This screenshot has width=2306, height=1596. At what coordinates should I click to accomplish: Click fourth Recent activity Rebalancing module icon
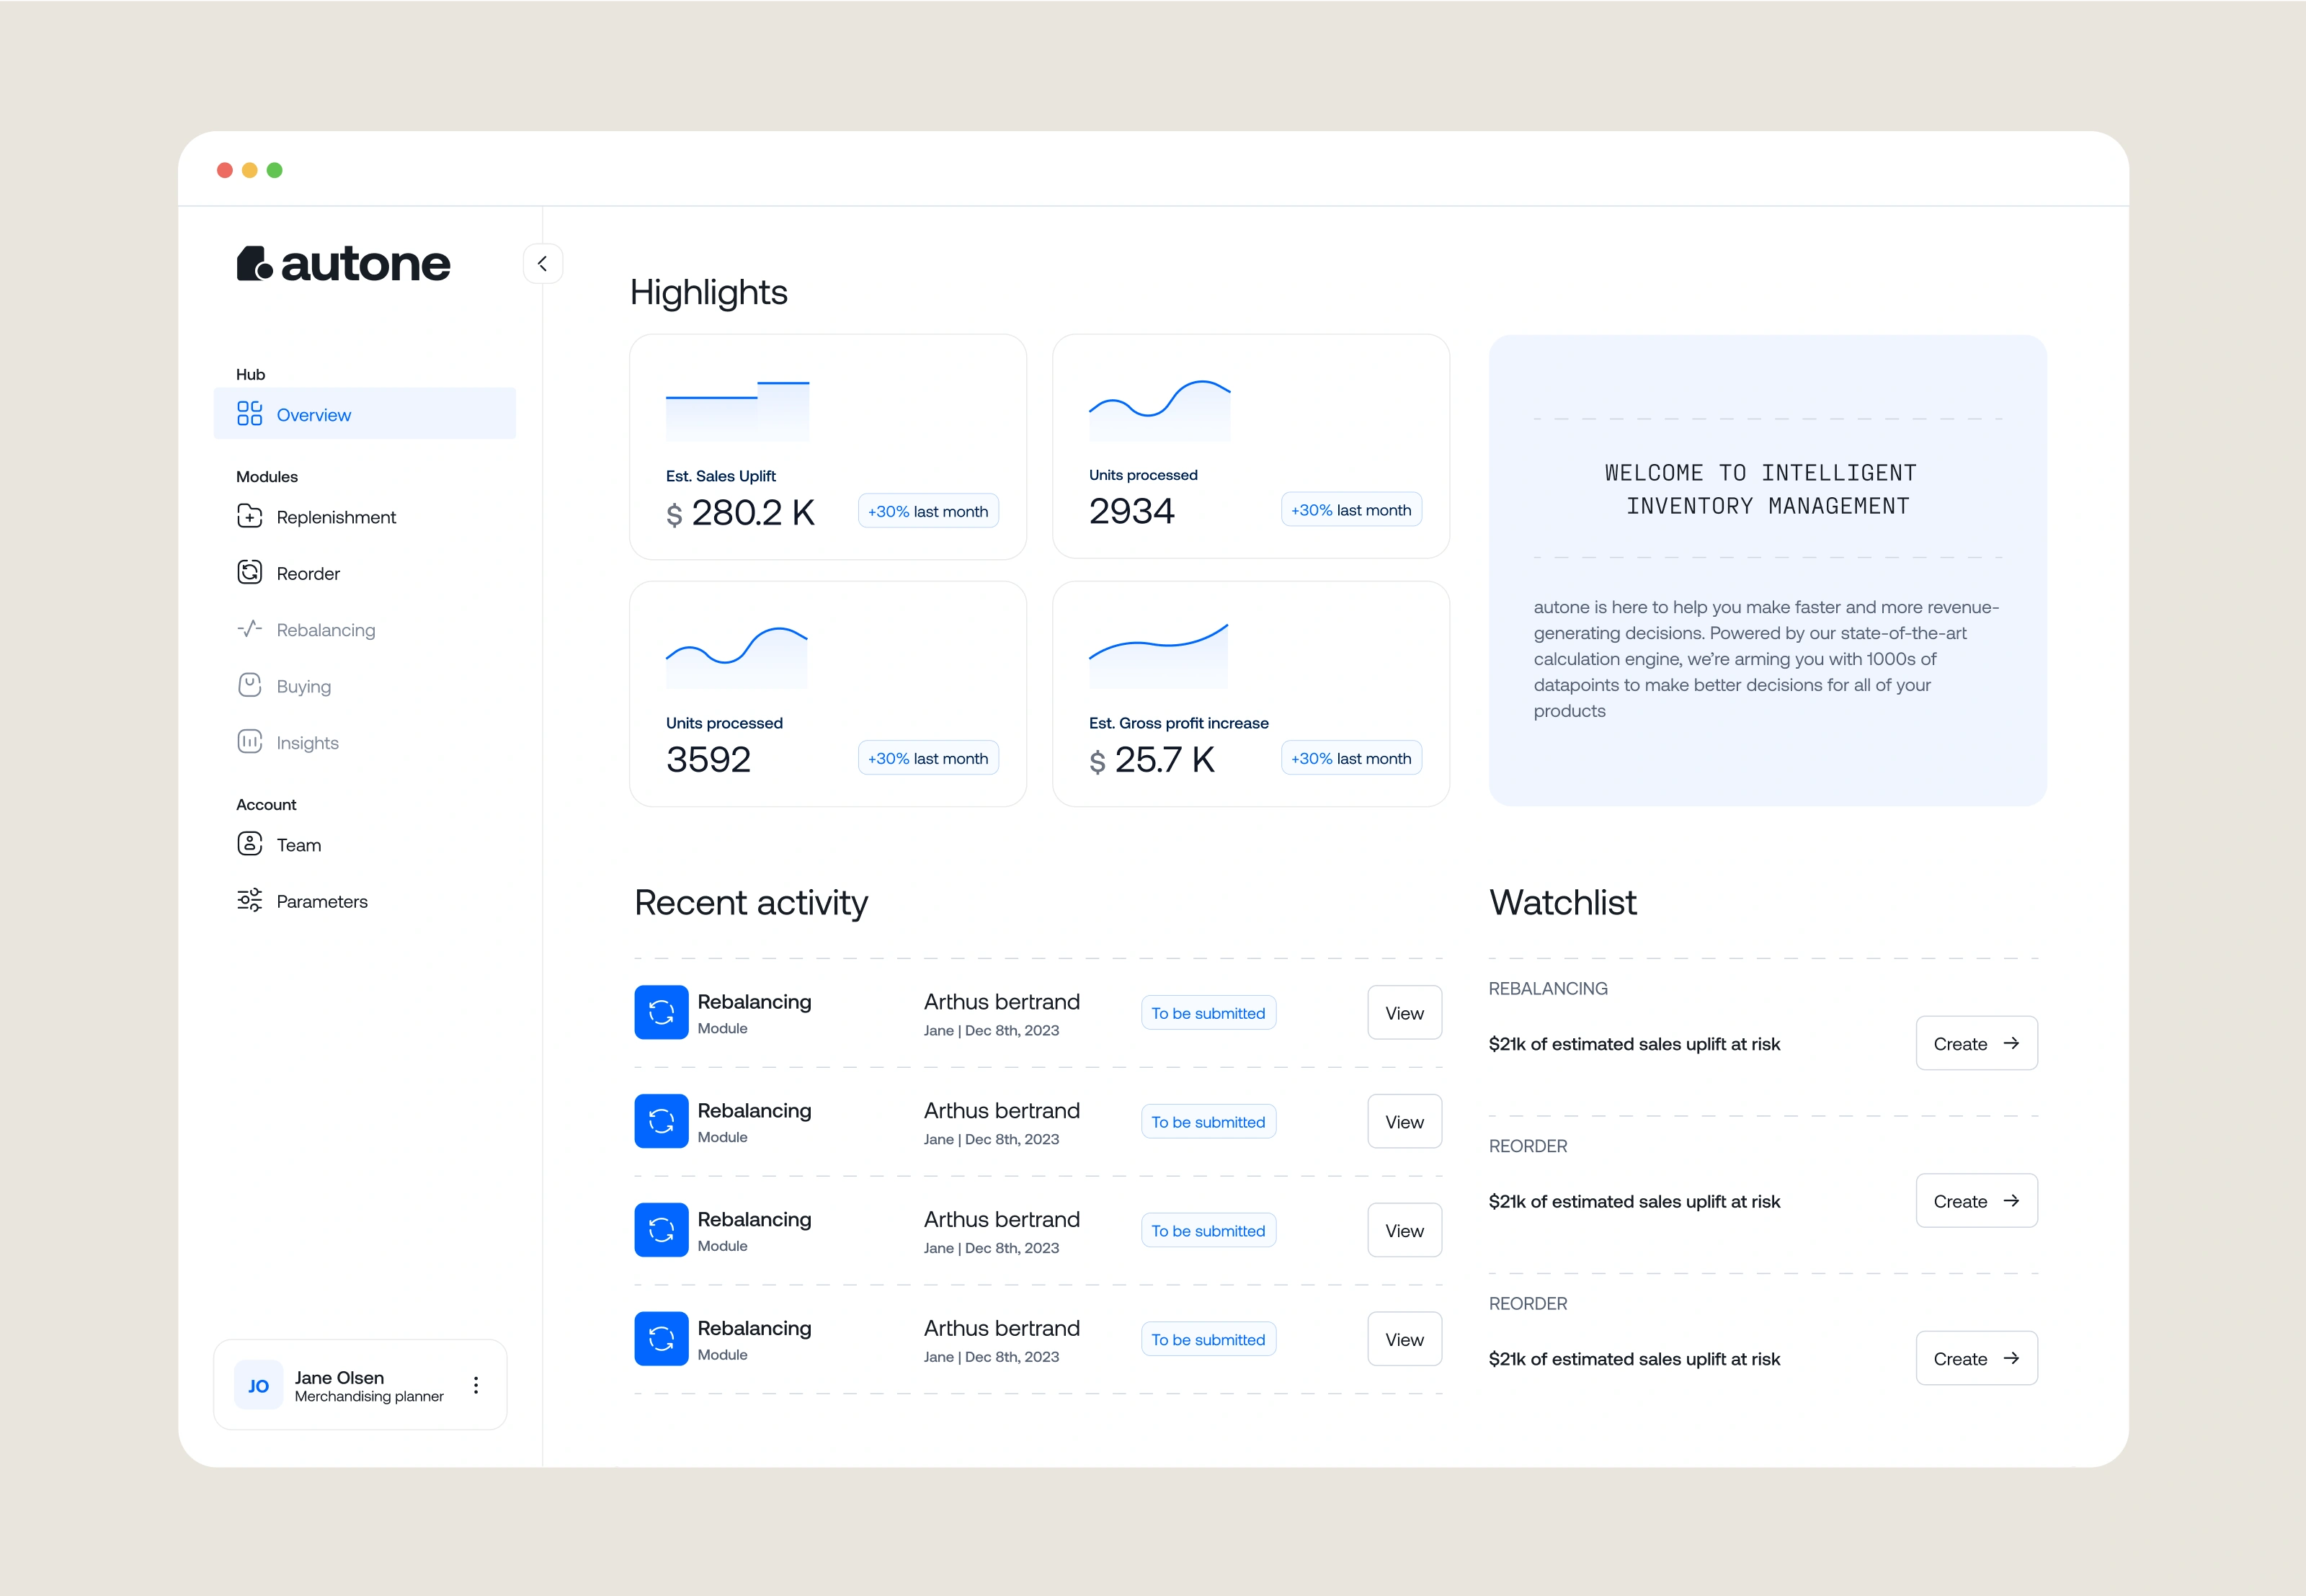(661, 1339)
